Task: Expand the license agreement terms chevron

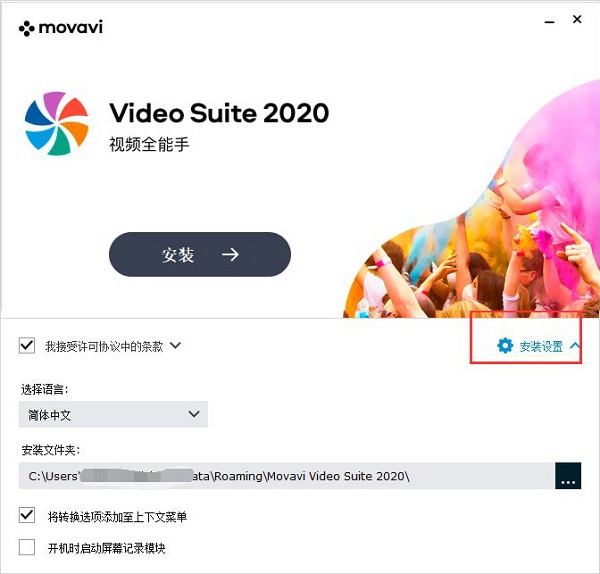Action: 175,346
